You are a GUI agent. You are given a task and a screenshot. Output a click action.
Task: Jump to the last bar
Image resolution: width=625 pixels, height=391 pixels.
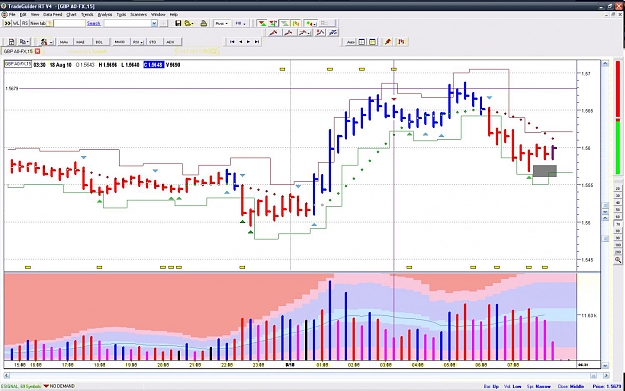pos(257,42)
